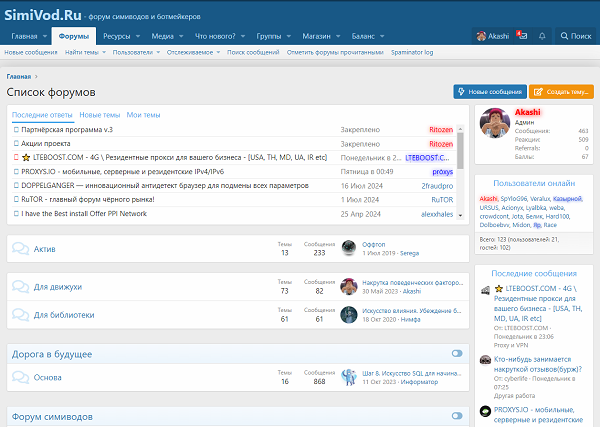Select the Мои темы tab
Screen dimensions: 600x427
point(143,115)
